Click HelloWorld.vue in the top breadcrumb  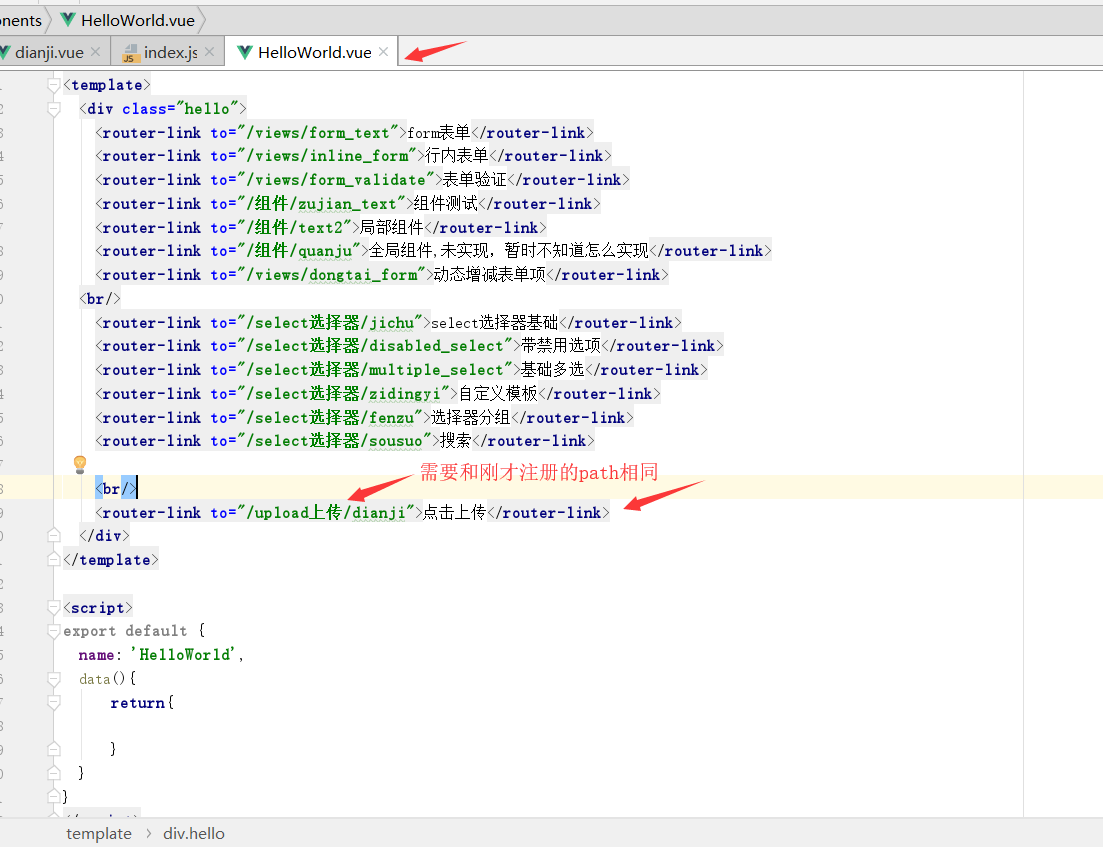(137, 19)
